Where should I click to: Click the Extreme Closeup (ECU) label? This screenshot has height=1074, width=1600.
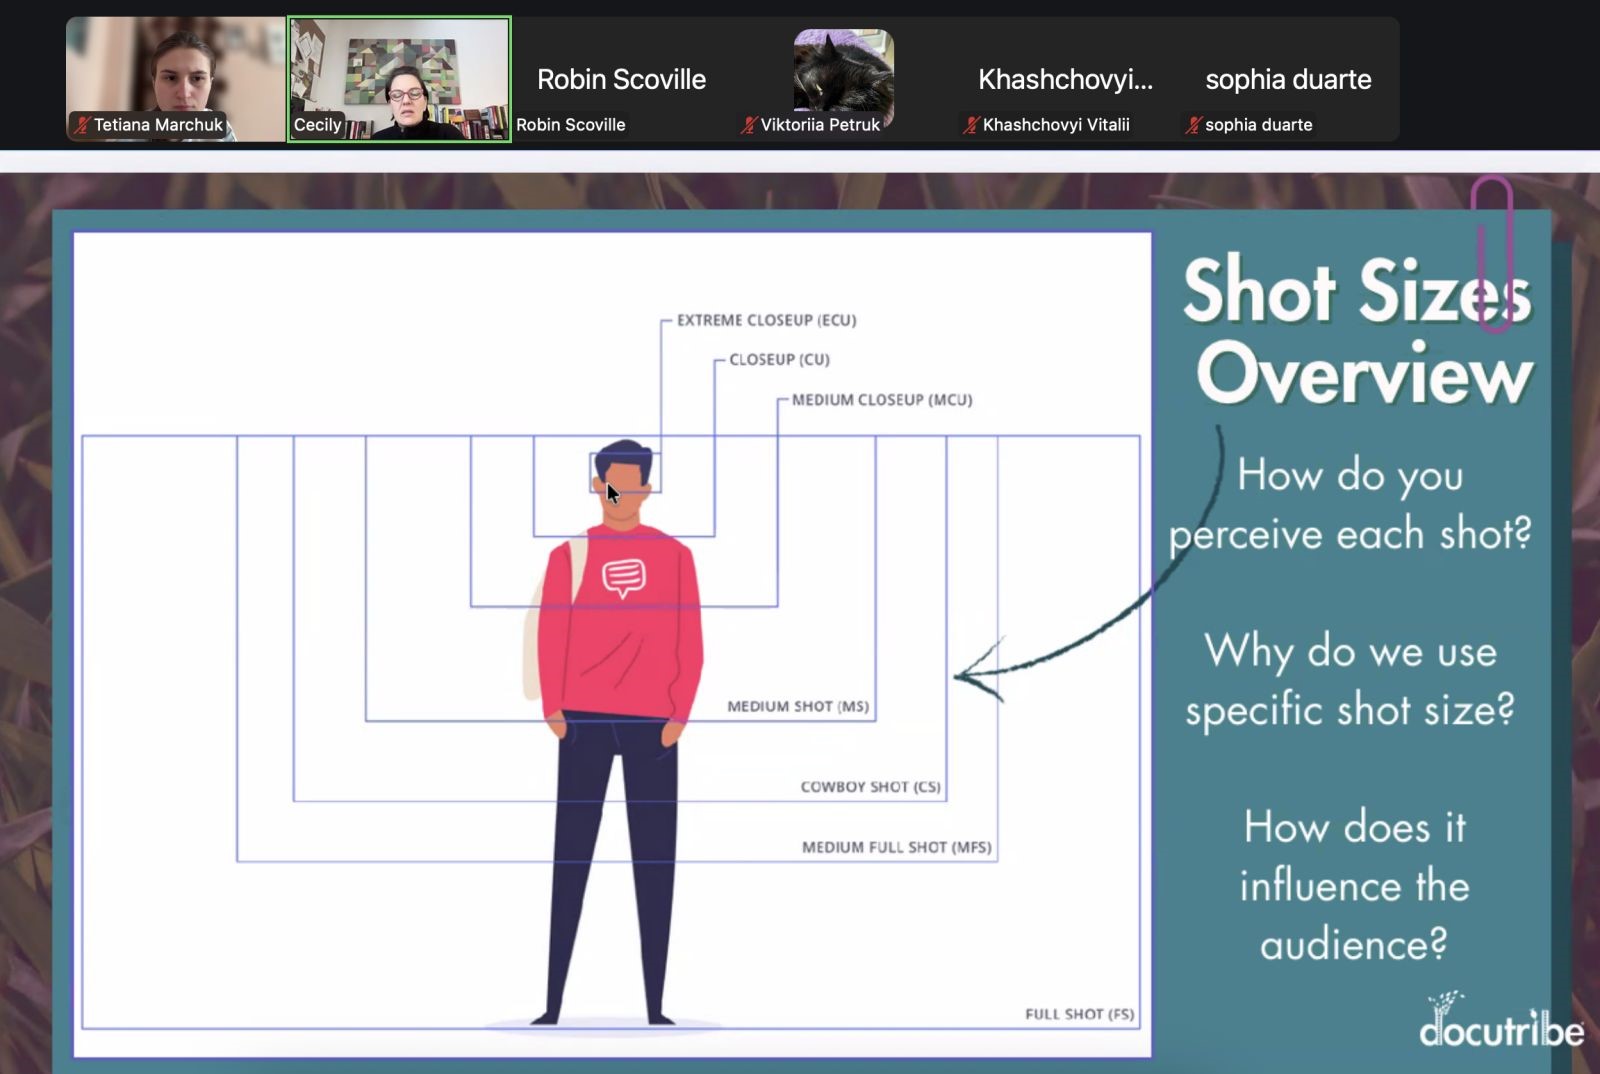coord(766,320)
